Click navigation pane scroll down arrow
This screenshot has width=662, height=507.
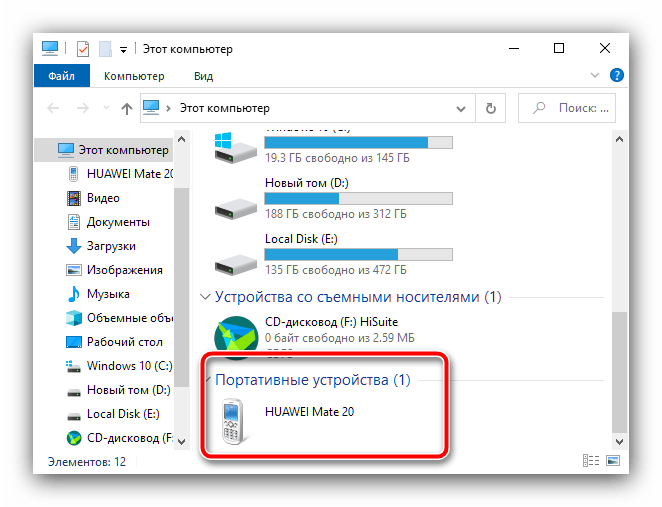(182, 442)
